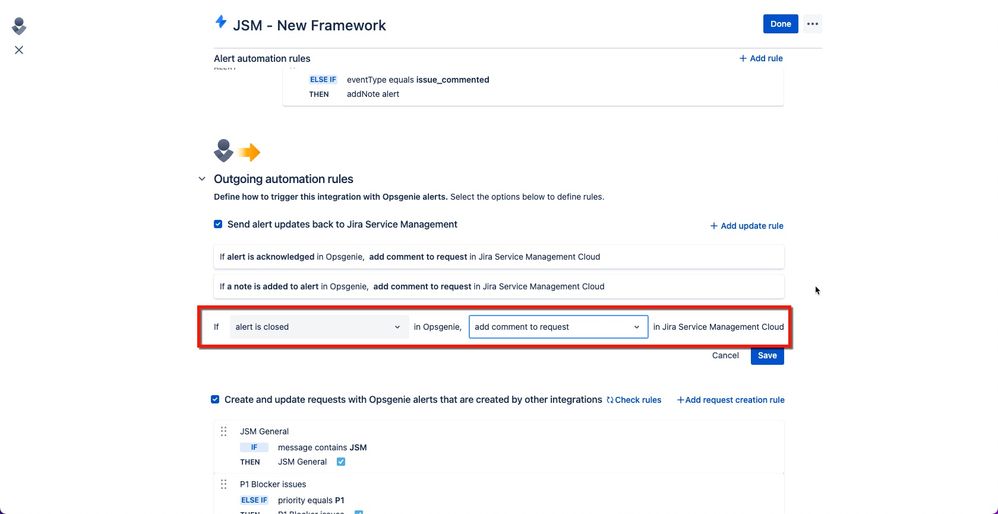998x514 pixels.
Task: Click the Opsgenie logo in left sidebar
Action: (x=19, y=26)
